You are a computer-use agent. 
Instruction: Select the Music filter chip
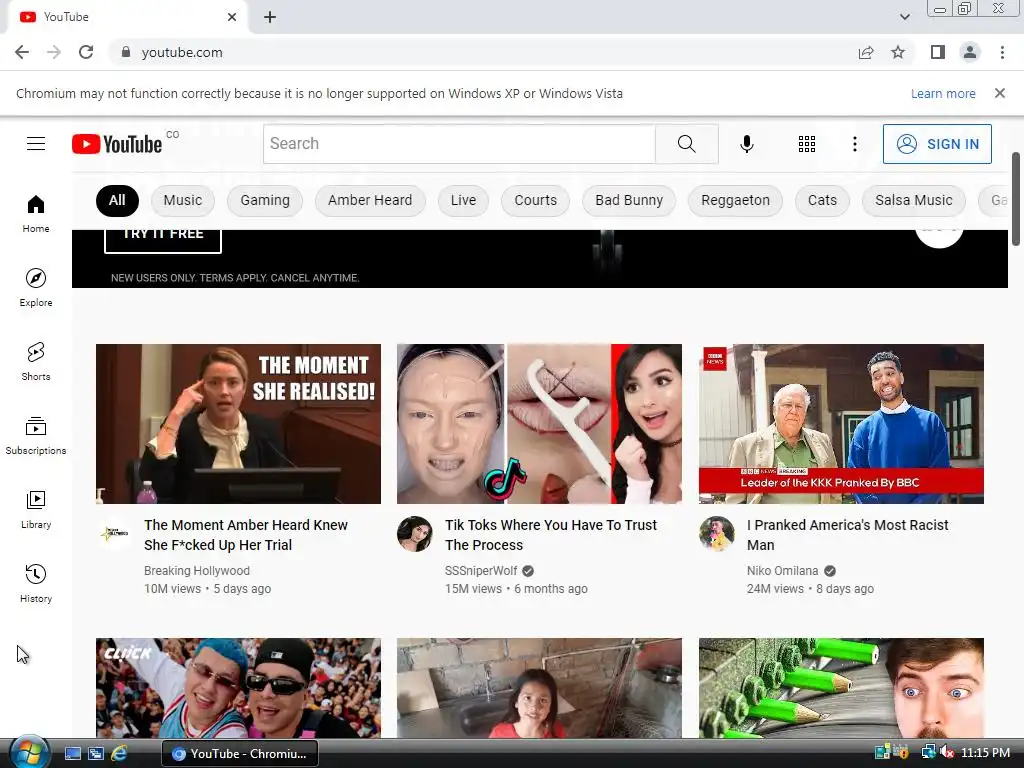point(183,200)
